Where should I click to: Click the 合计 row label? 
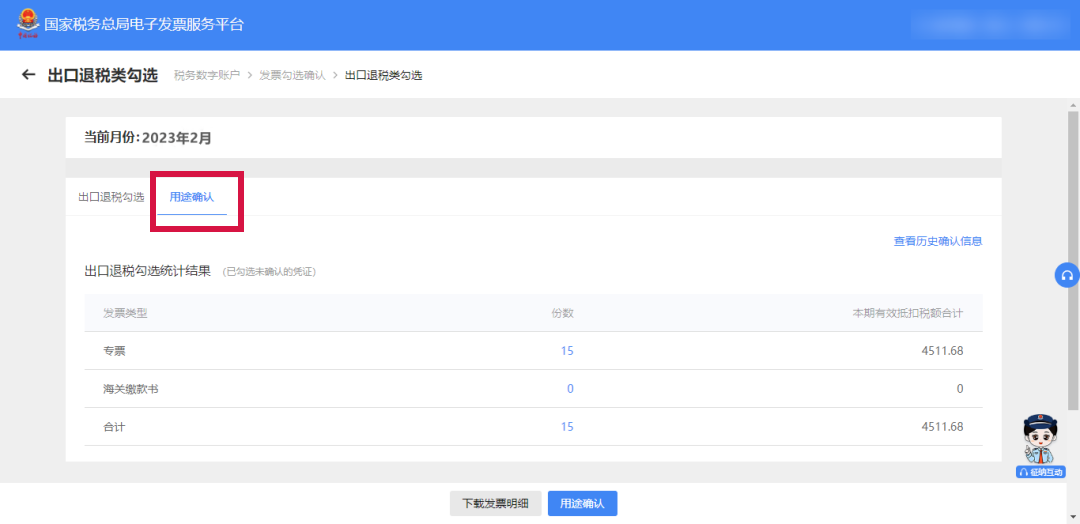(x=114, y=426)
